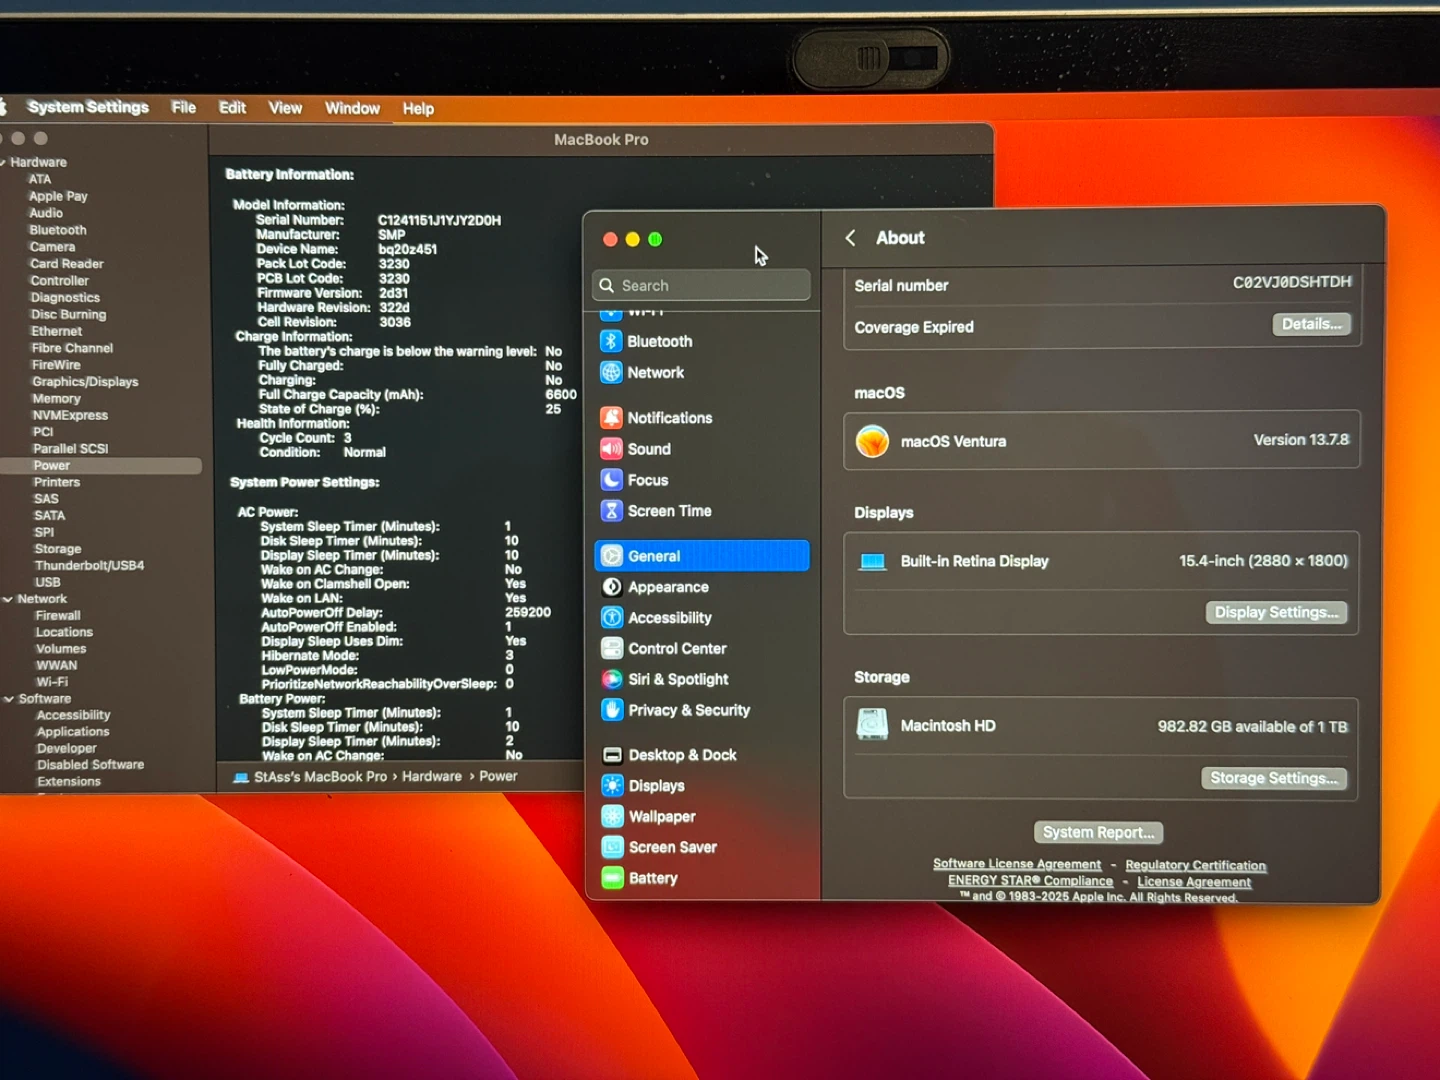1440x1080 pixels.
Task: Click the green Battery icon
Action: point(612,878)
